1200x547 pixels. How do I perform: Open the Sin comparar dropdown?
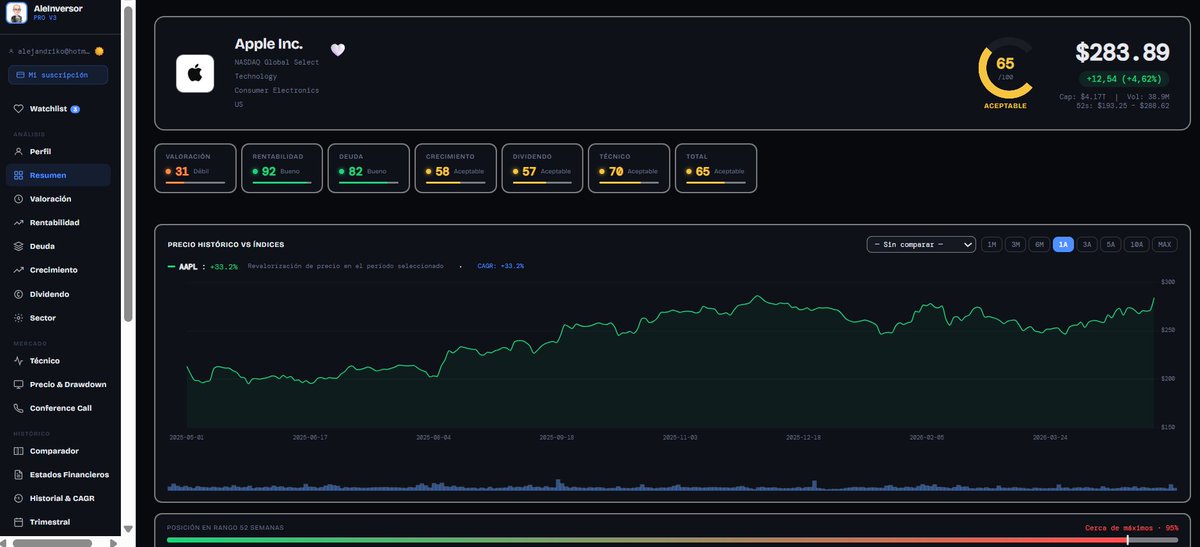click(921, 244)
